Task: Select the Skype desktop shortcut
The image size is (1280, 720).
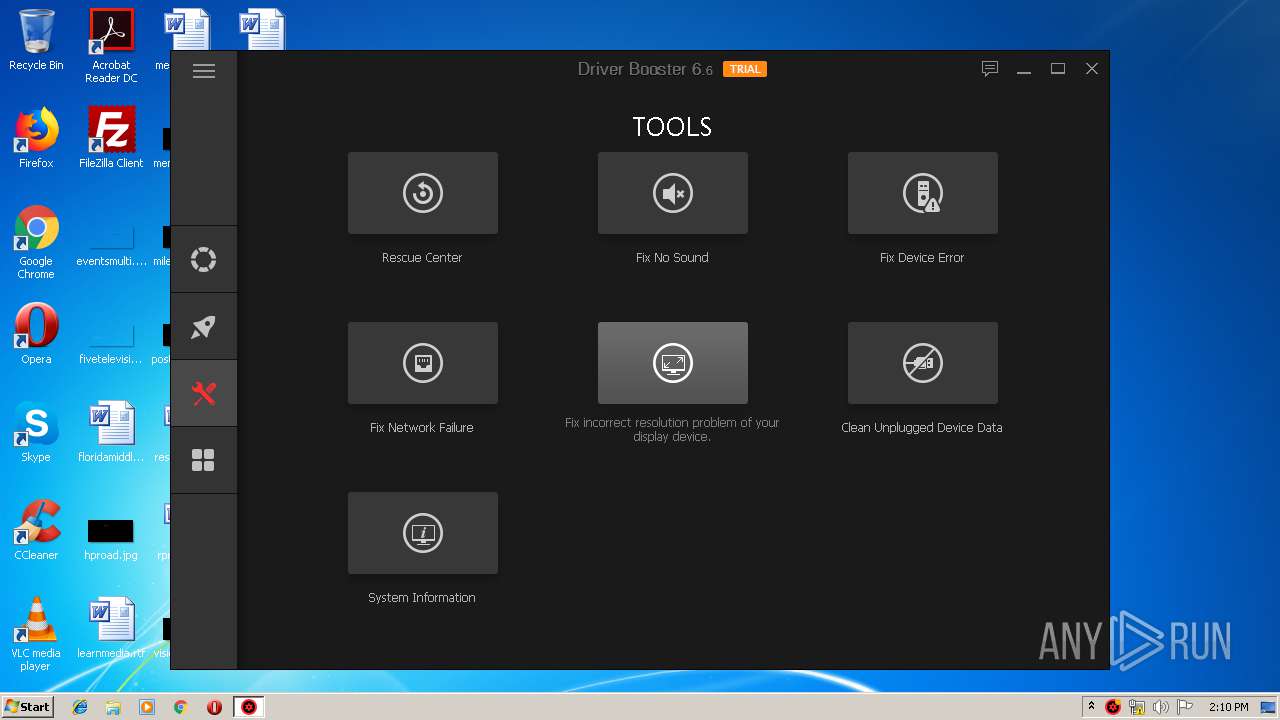Action: pyautogui.click(x=36, y=432)
